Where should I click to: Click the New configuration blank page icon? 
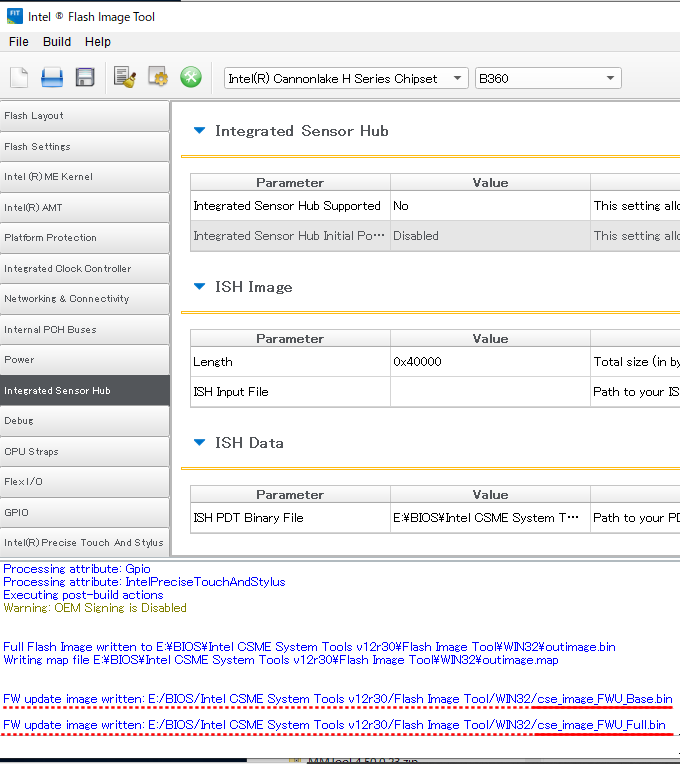19,78
